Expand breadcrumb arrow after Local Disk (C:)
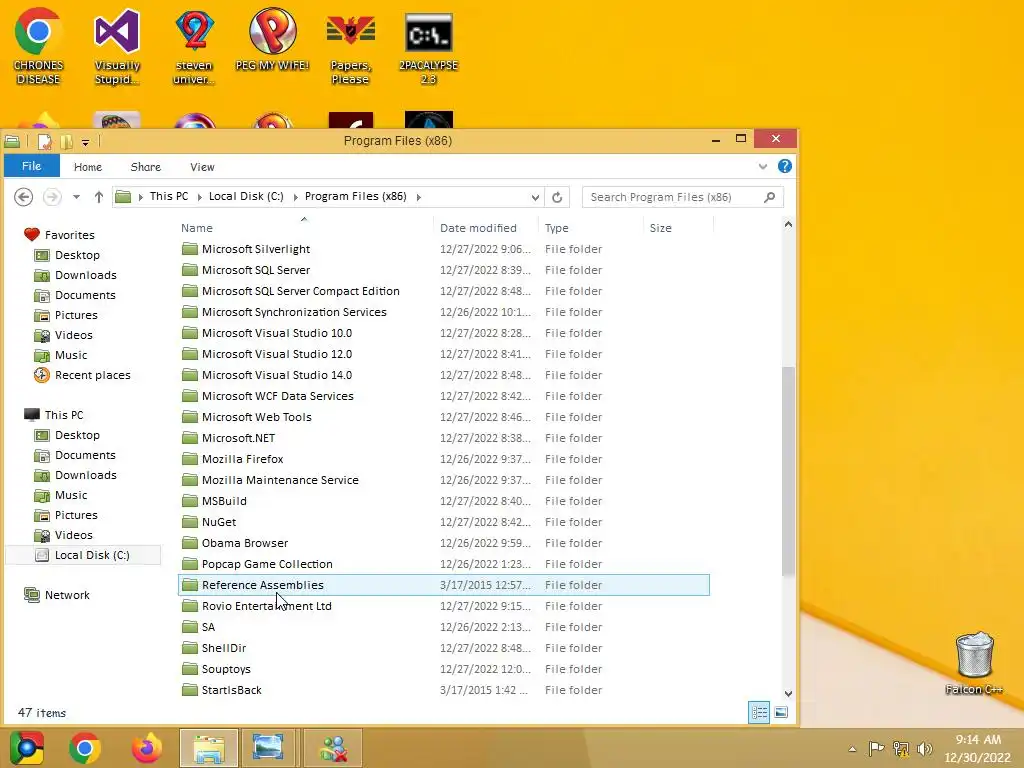The height and width of the screenshot is (768, 1024). (295, 197)
